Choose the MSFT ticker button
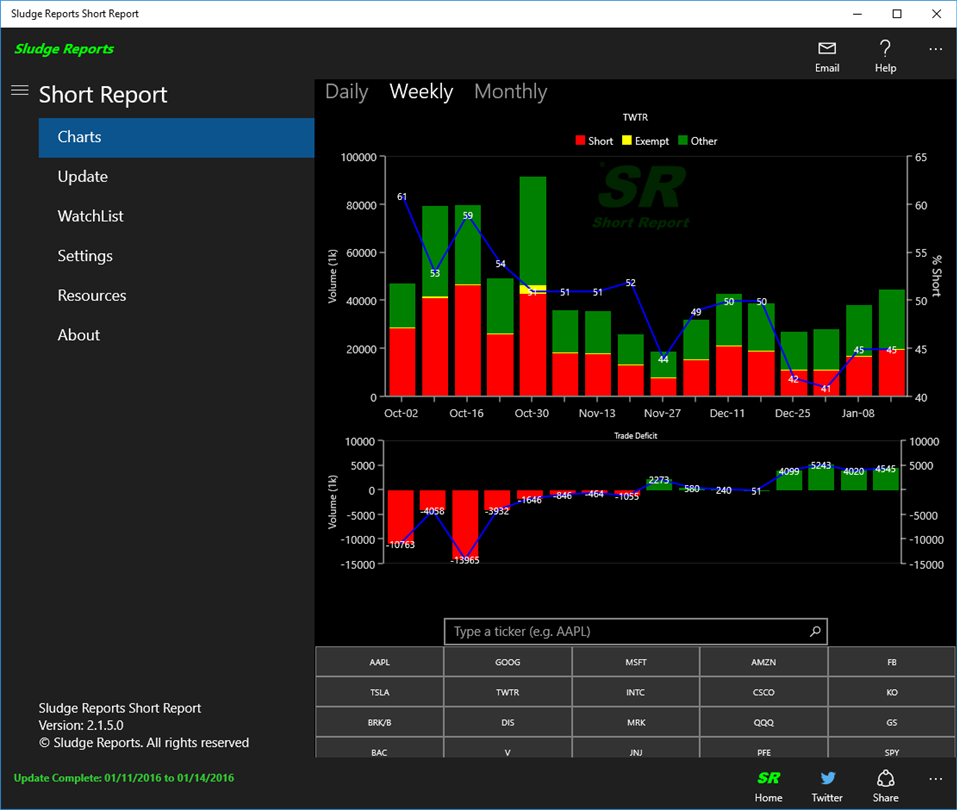The height and width of the screenshot is (810, 957). (x=635, y=662)
